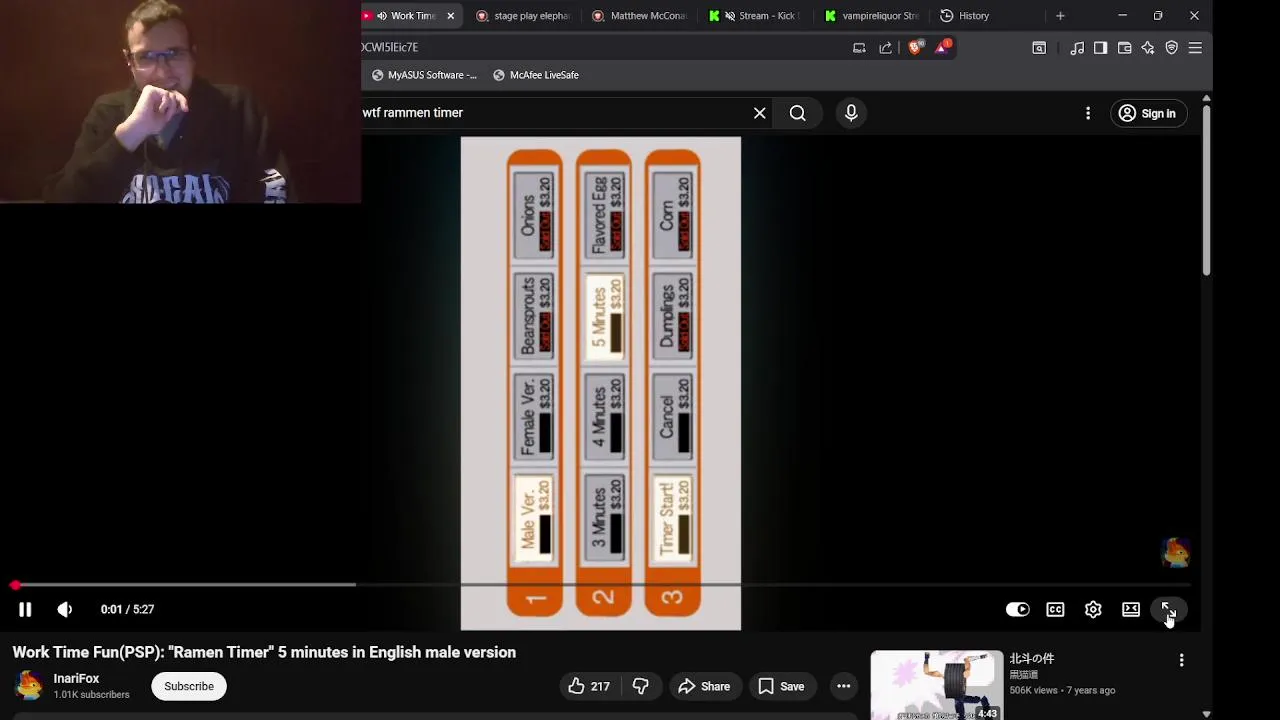Turn on closed captions
Image resolution: width=1280 pixels, height=720 pixels.
[x=1055, y=609]
